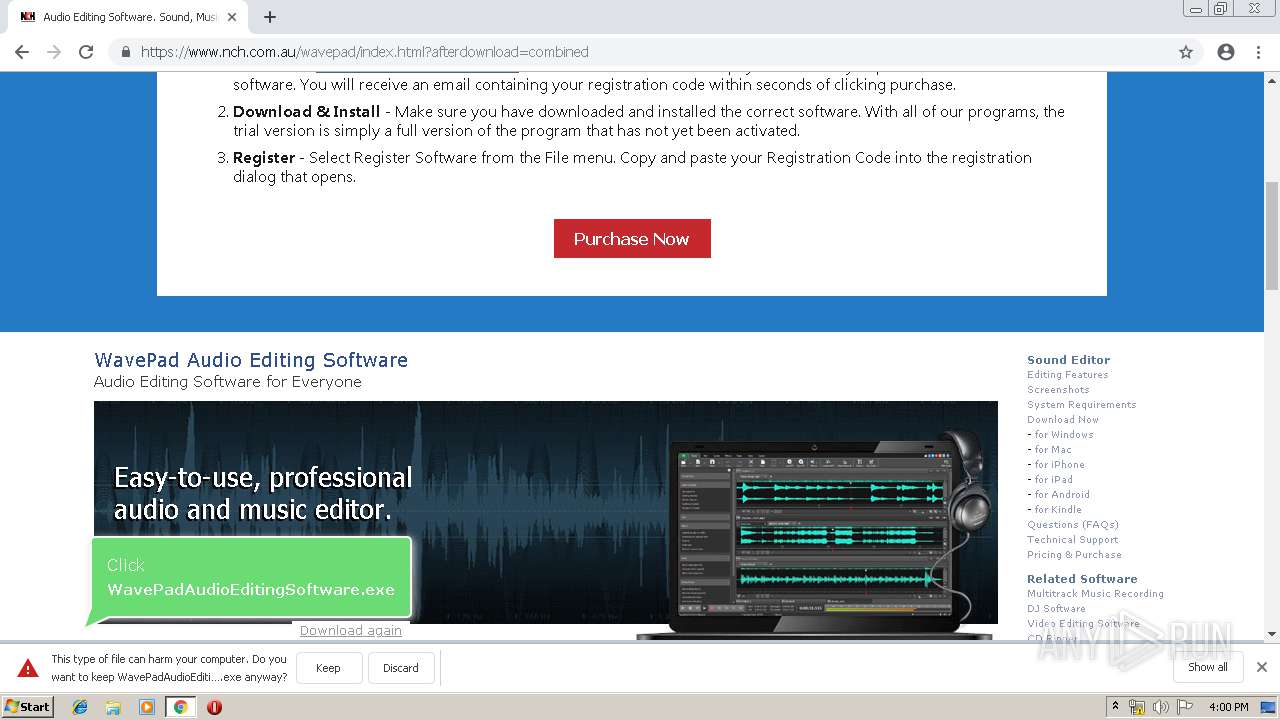
Task: Open a new browser tab
Action: [270, 17]
